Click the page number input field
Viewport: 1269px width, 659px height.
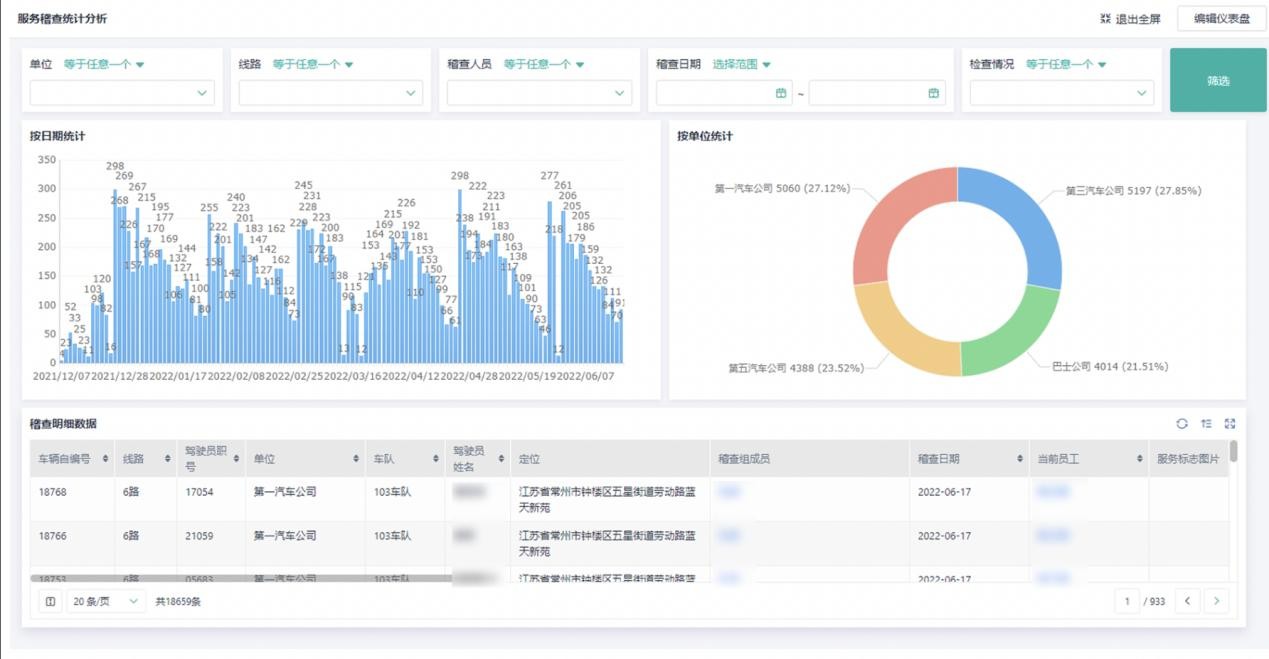point(1128,601)
